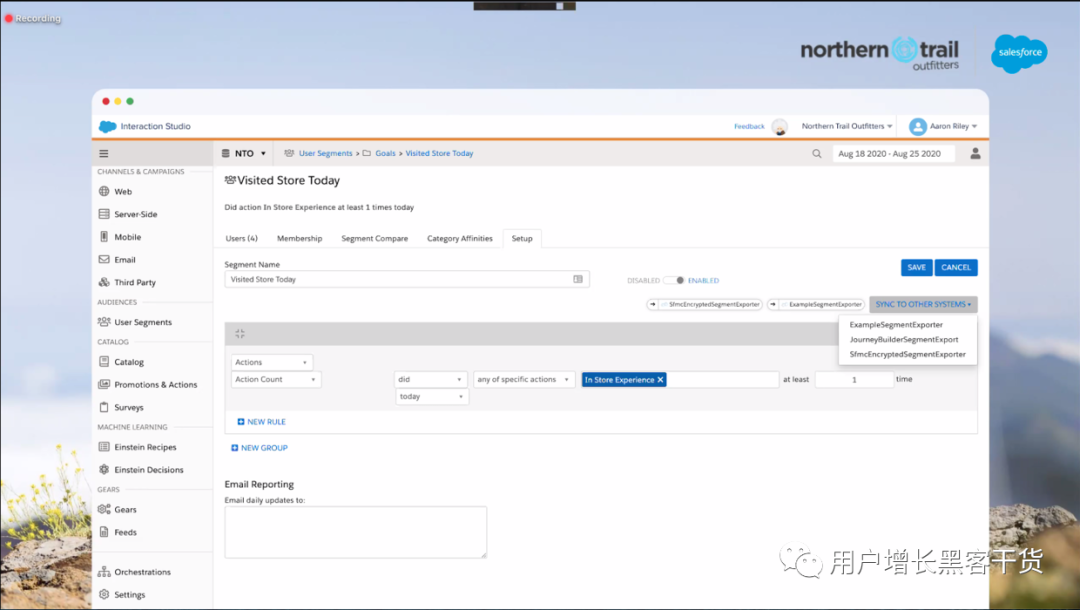Click the 'at least' count field
The width and height of the screenshot is (1080, 610).
[x=854, y=379]
